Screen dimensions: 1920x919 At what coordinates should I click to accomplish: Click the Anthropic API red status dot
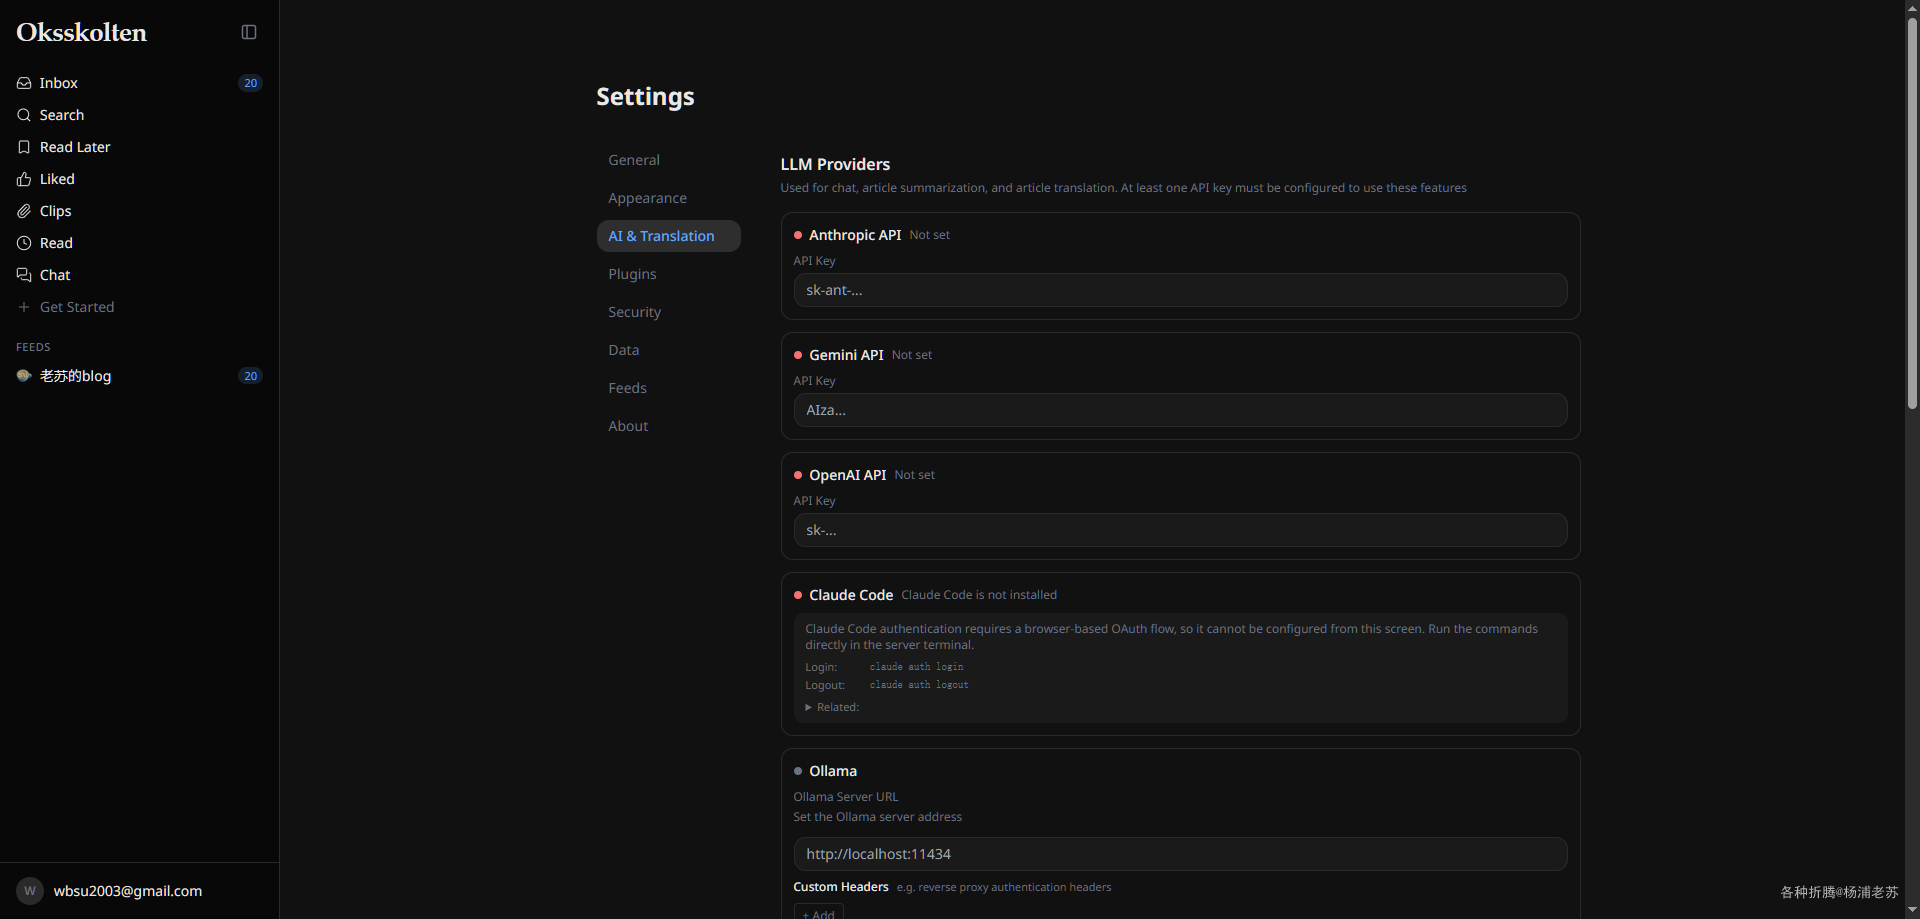tap(798, 235)
